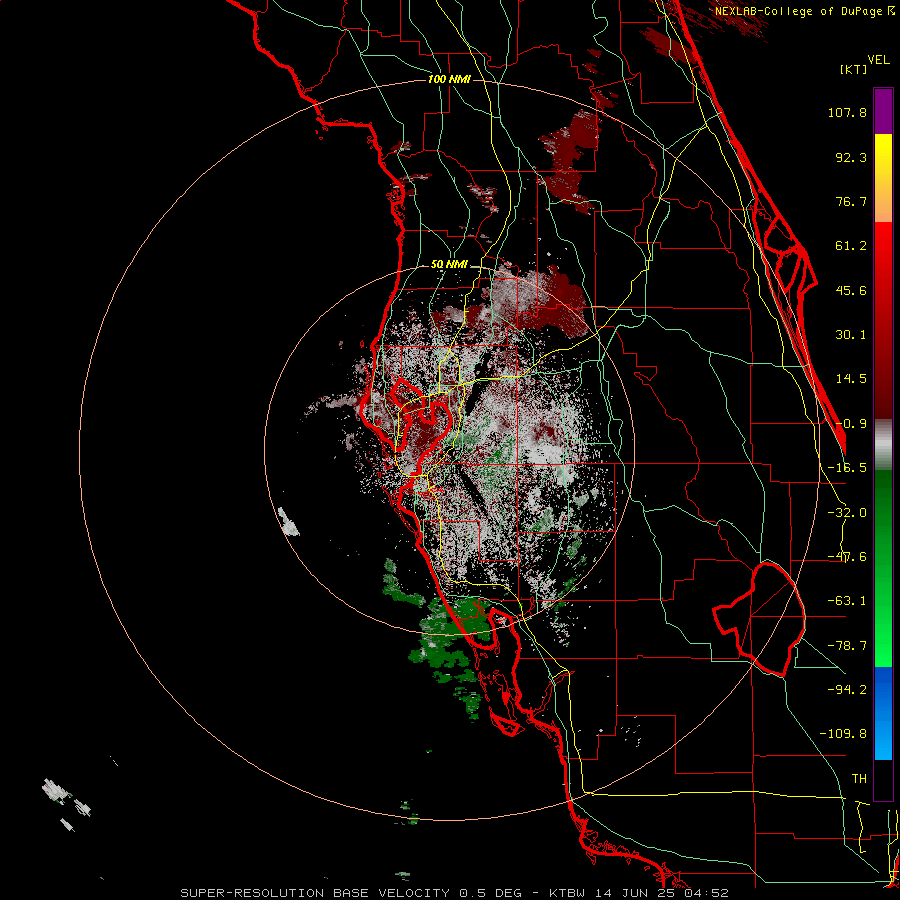The height and width of the screenshot is (900, 900).
Task: Pick the purple segment of the velocity color bar
Action: point(883,111)
